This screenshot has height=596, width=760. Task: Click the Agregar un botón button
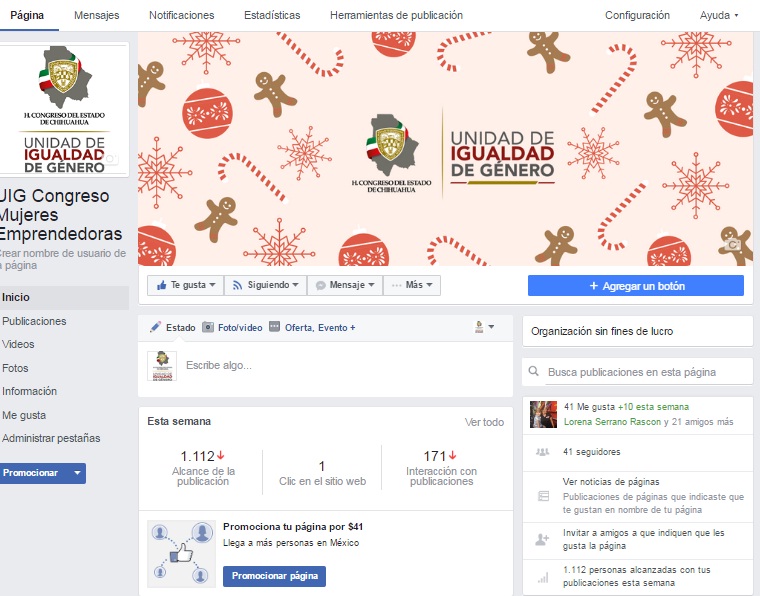pyautogui.click(x=636, y=286)
